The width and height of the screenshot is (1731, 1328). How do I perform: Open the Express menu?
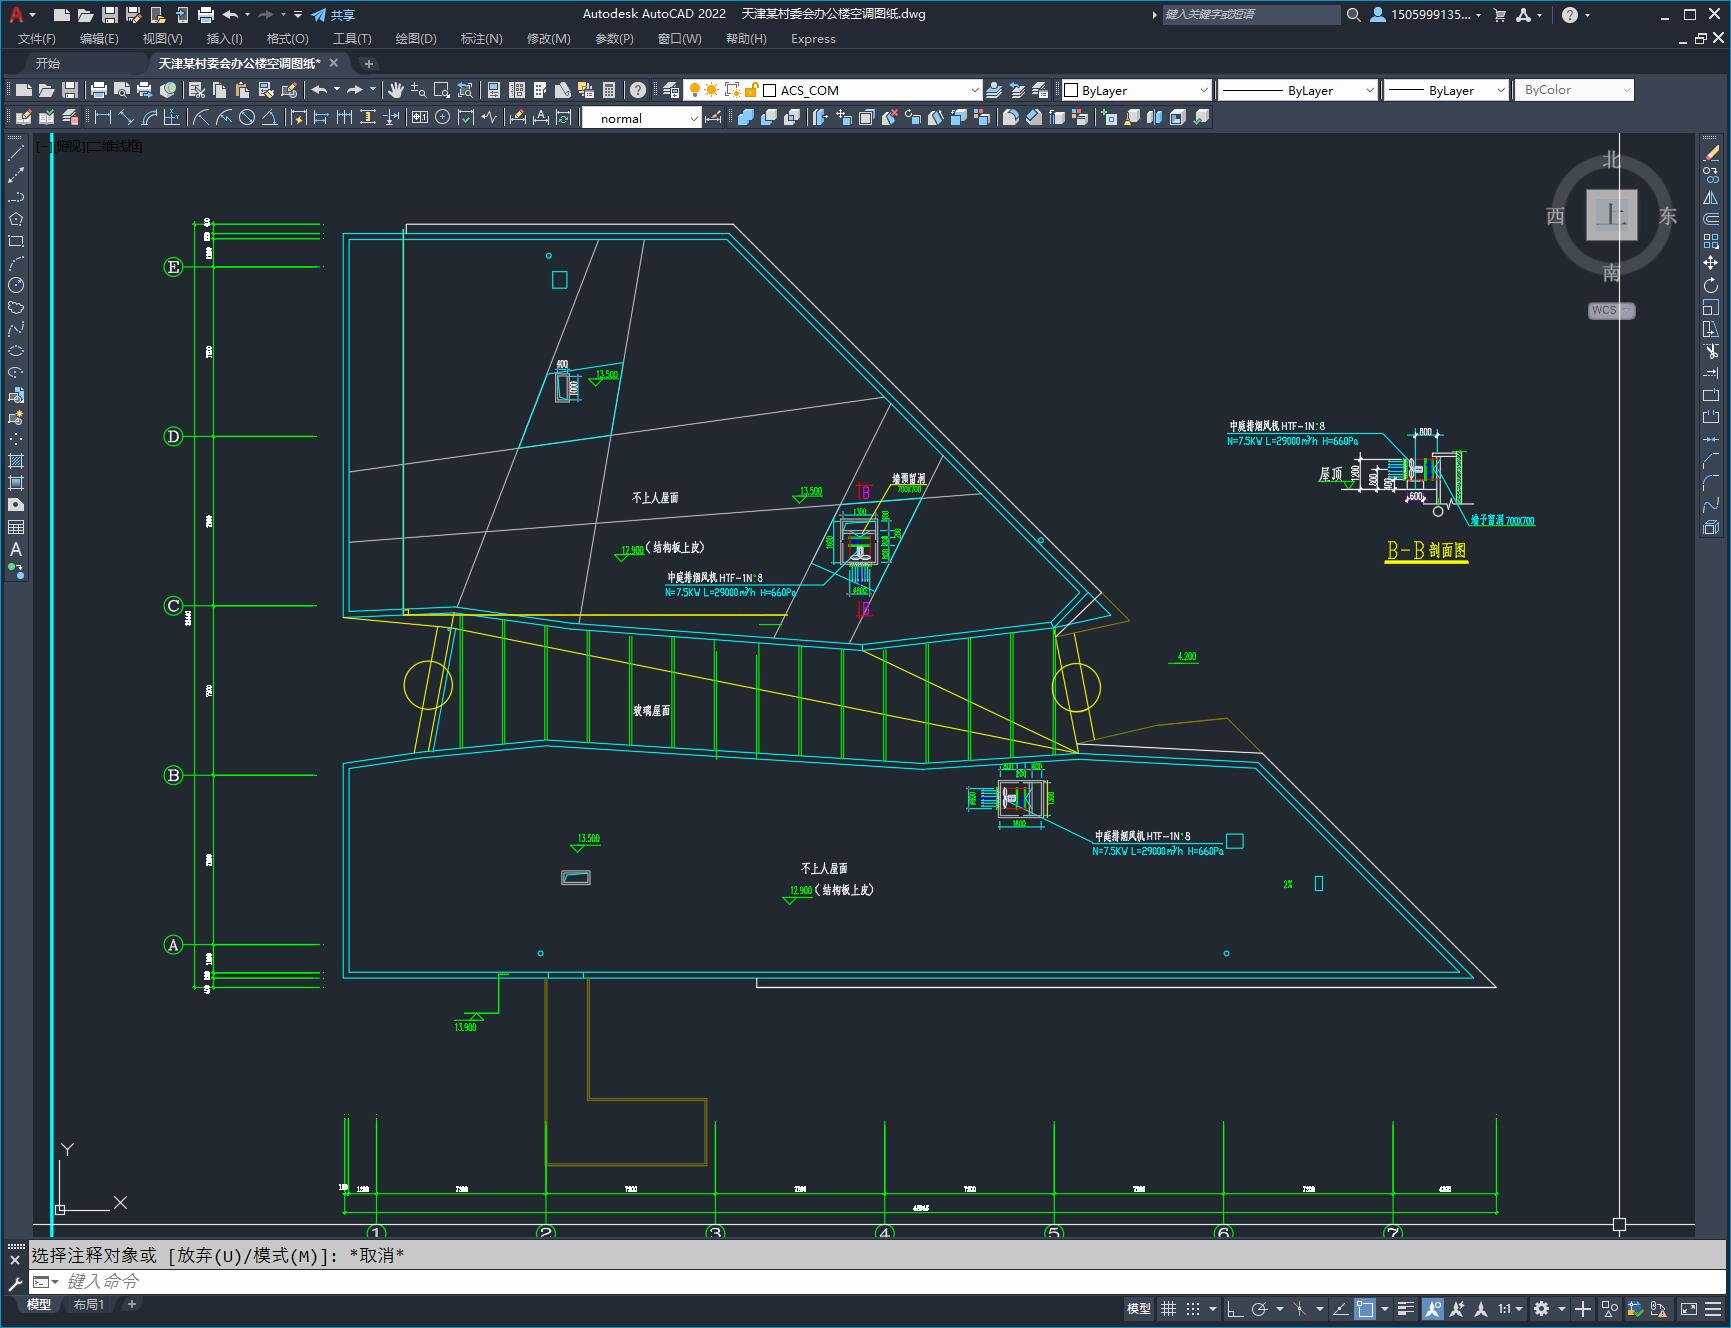[x=813, y=39]
